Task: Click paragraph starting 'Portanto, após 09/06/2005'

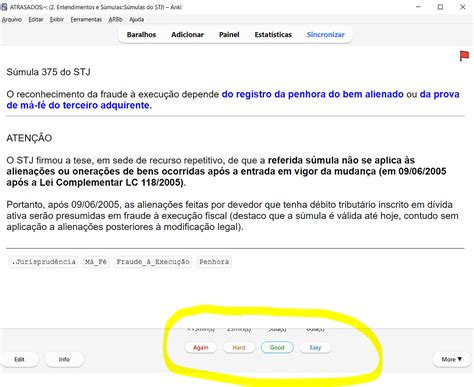Action: pyautogui.click(x=232, y=216)
